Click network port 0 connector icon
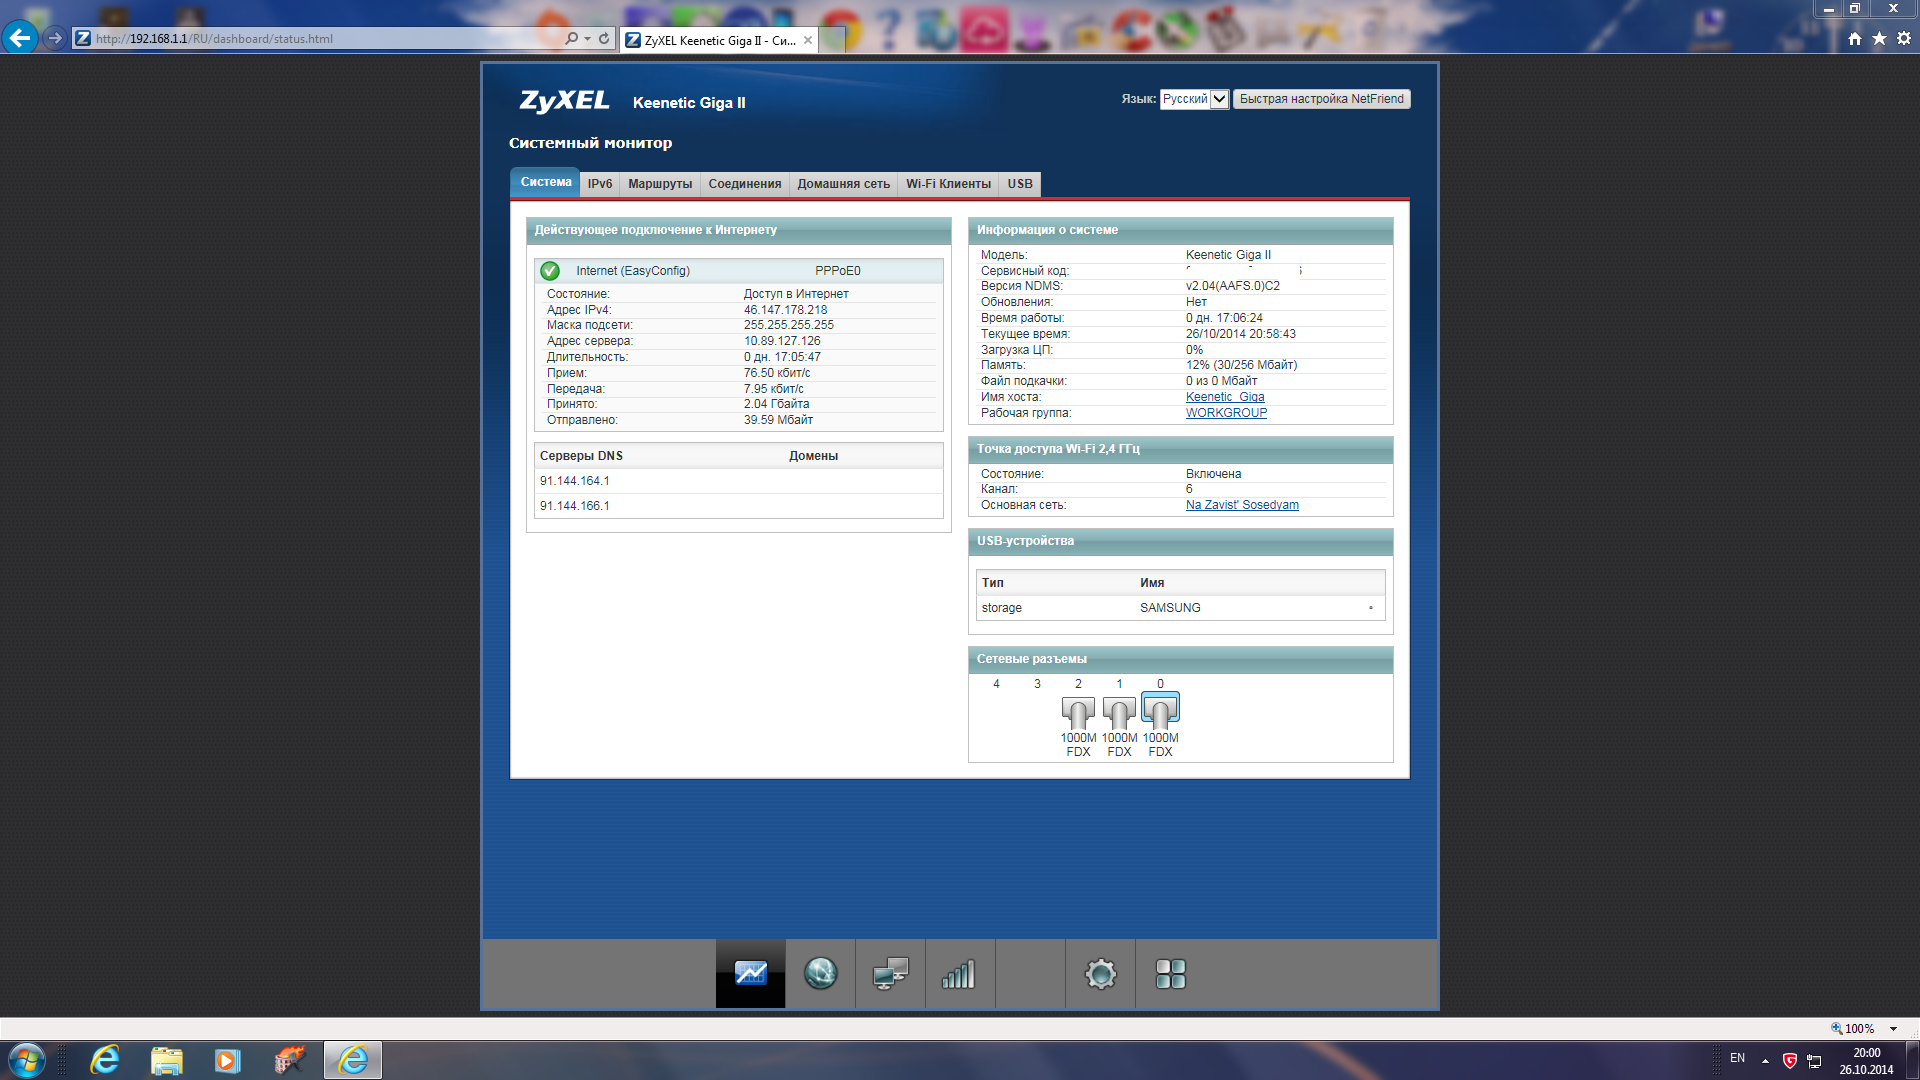 [1160, 711]
